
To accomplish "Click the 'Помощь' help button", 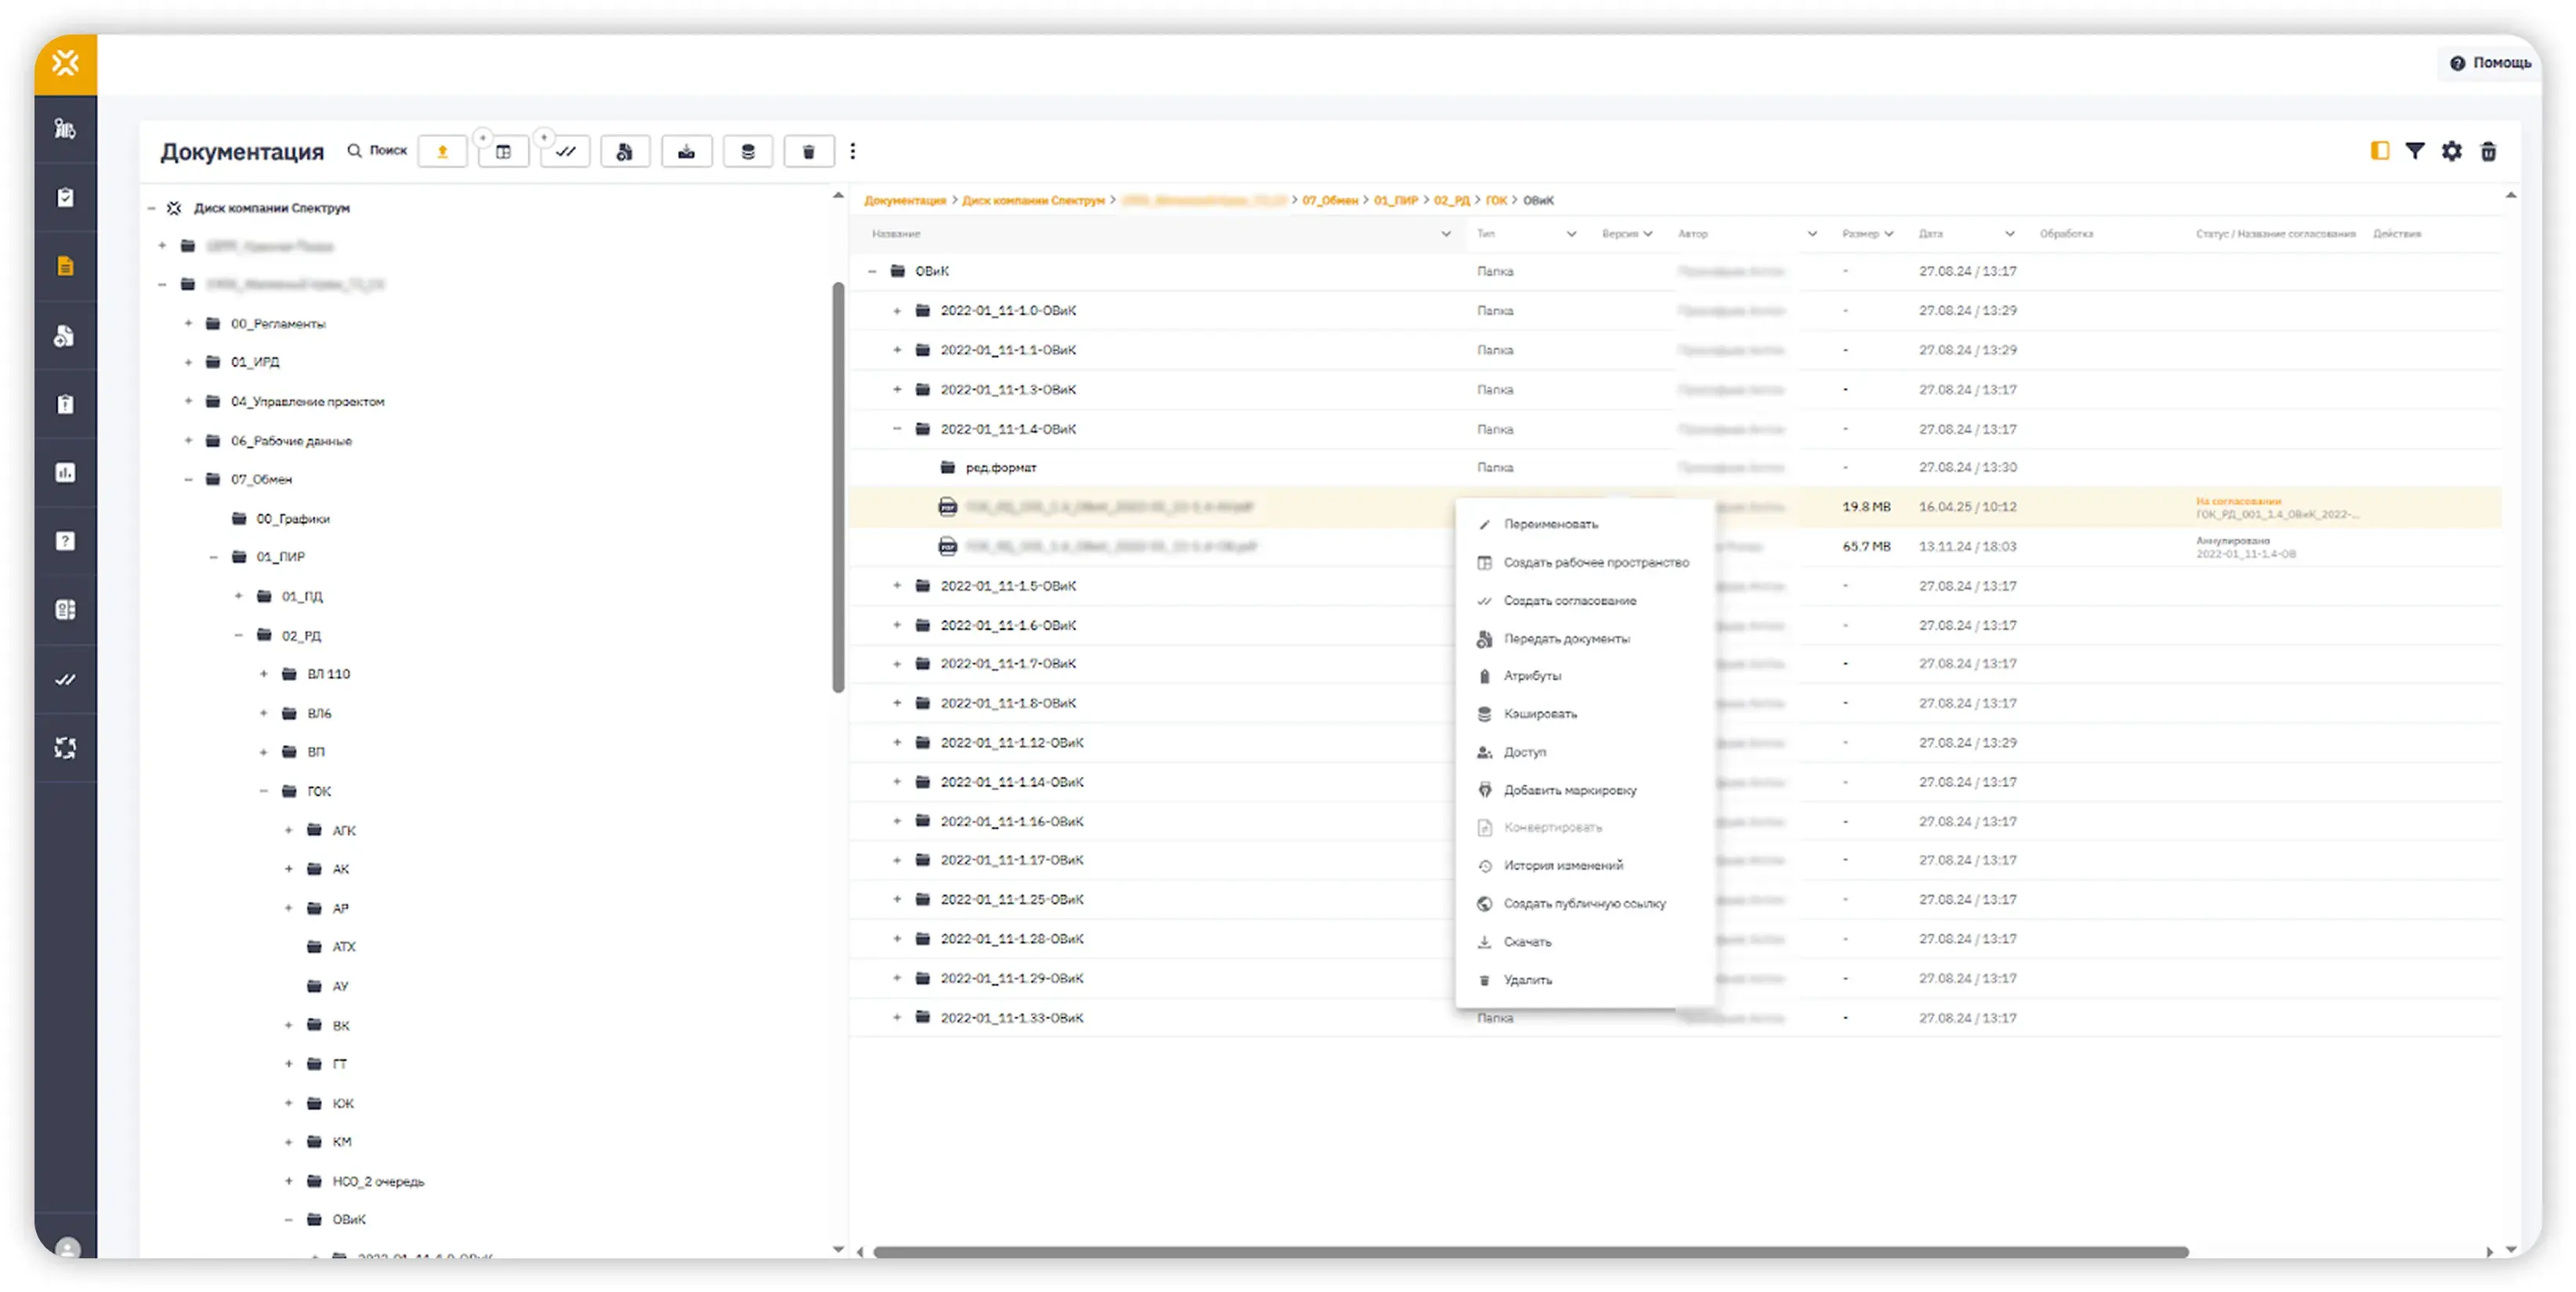I will point(2491,63).
